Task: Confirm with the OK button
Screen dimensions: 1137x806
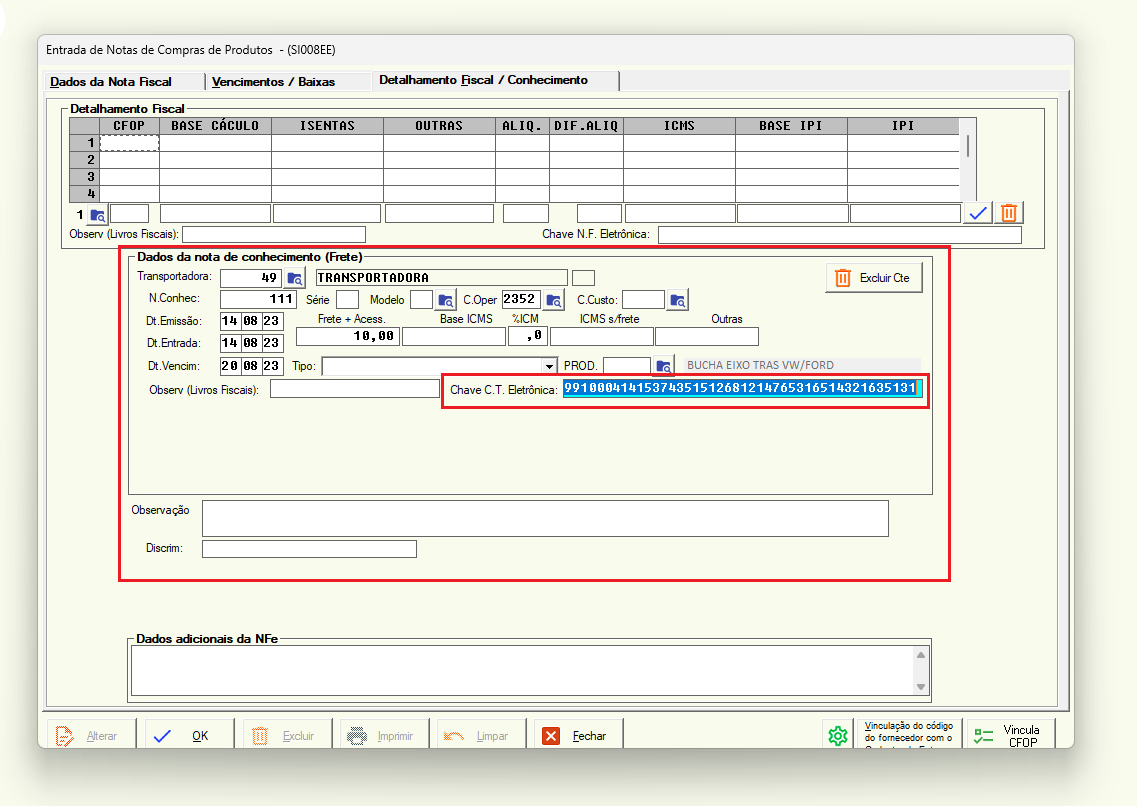Action: tap(190, 736)
